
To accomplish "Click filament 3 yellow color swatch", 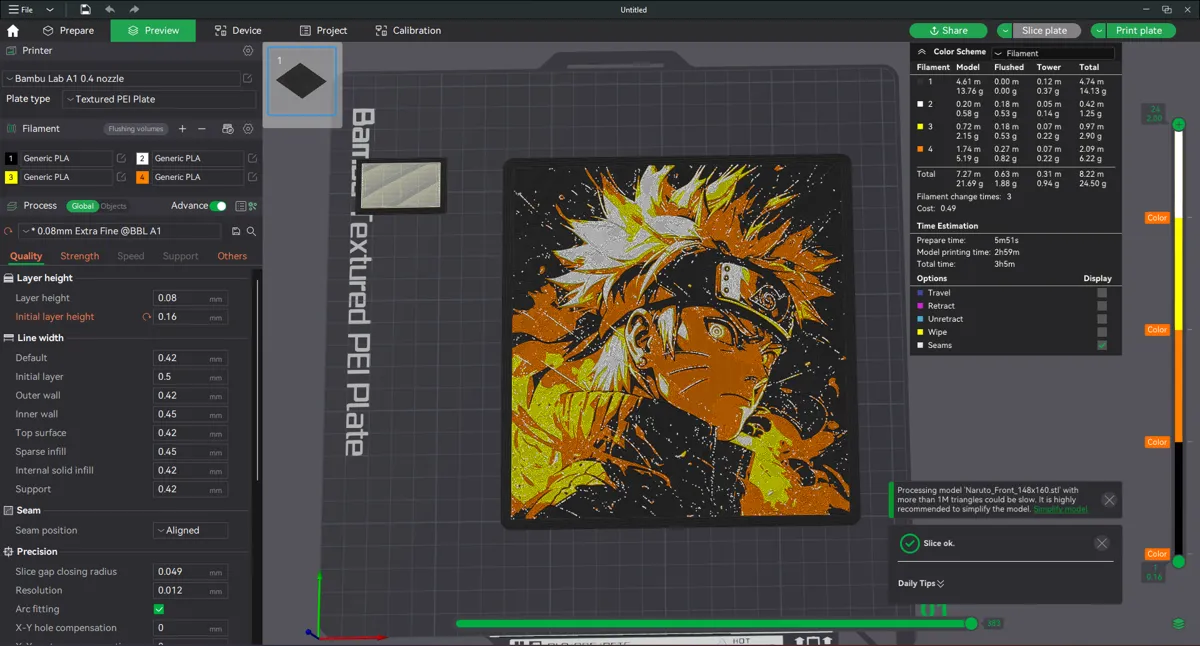I will tap(11, 177).
